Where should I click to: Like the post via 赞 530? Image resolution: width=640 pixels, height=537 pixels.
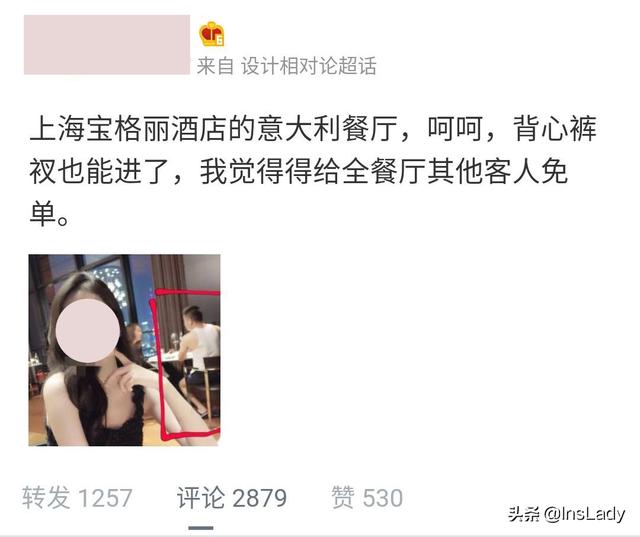[367, 498]
